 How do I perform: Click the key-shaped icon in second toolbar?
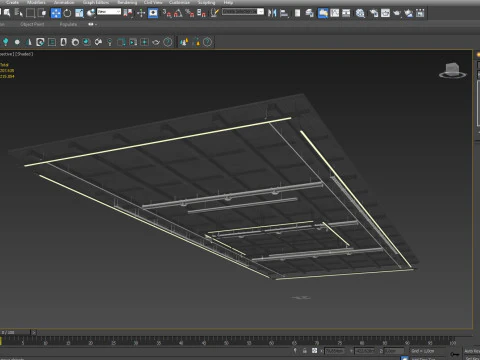coord(110,42)
